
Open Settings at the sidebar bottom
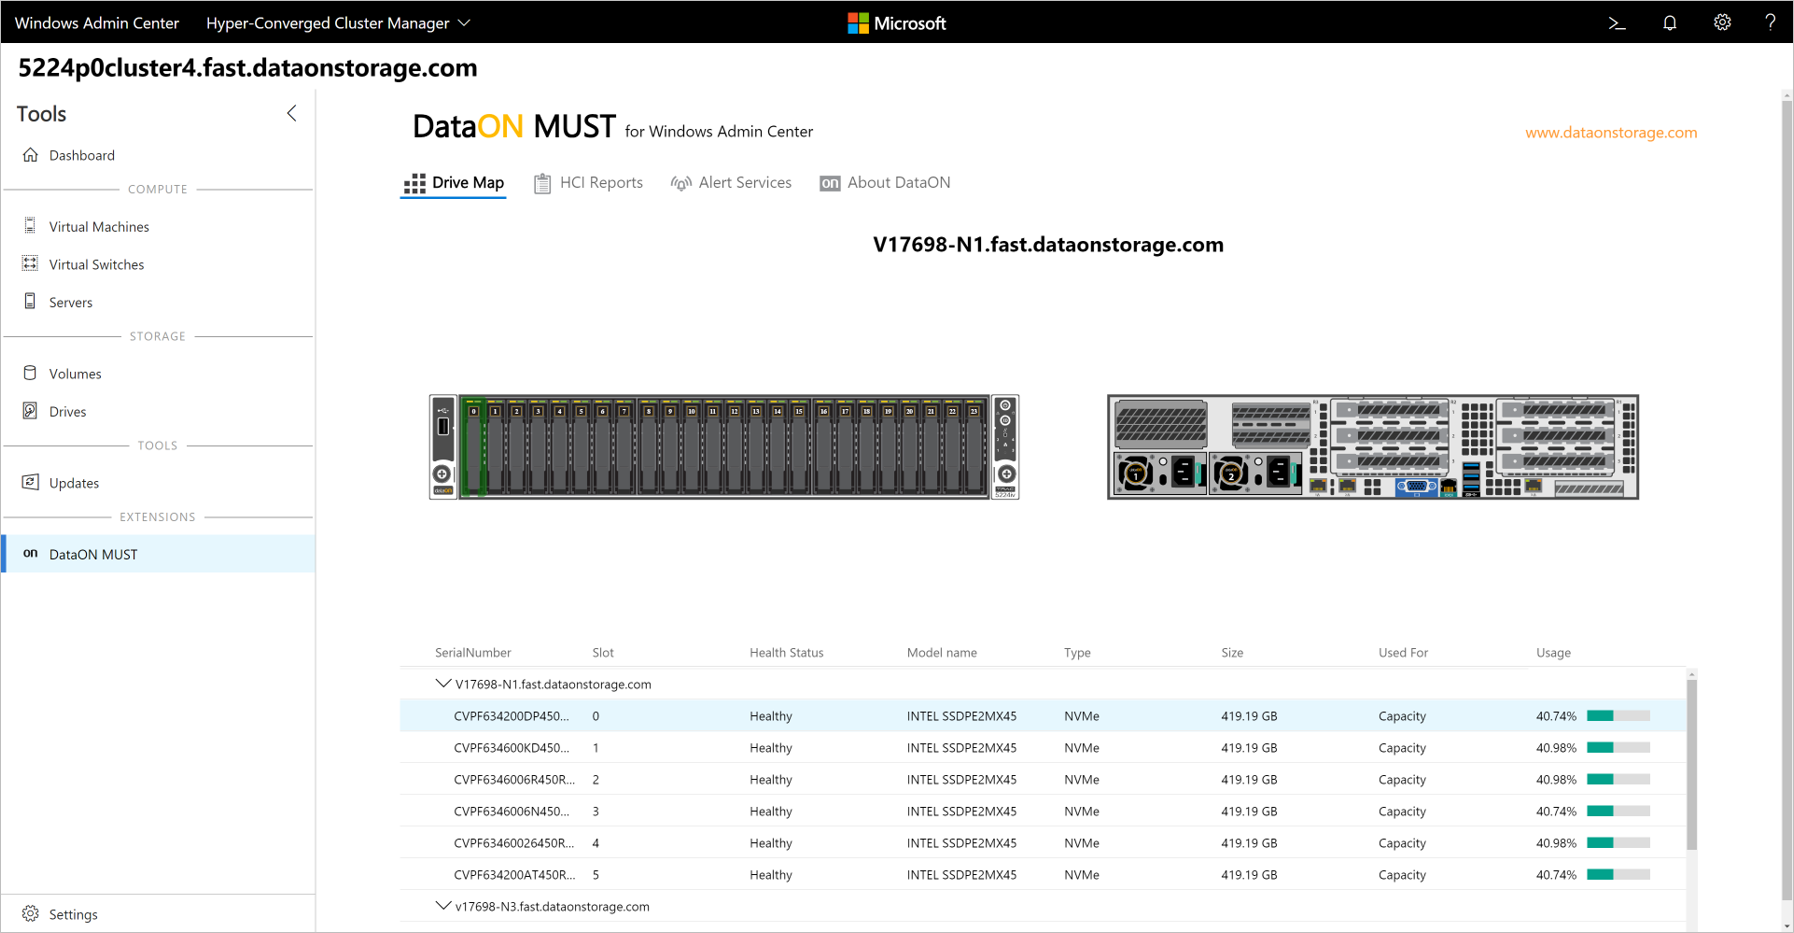[73, 914]
